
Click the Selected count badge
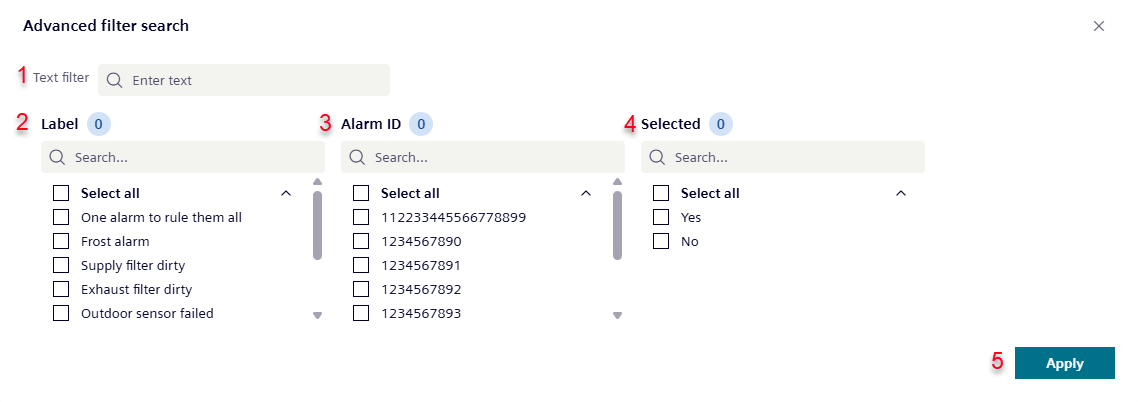tap(721, 124)
